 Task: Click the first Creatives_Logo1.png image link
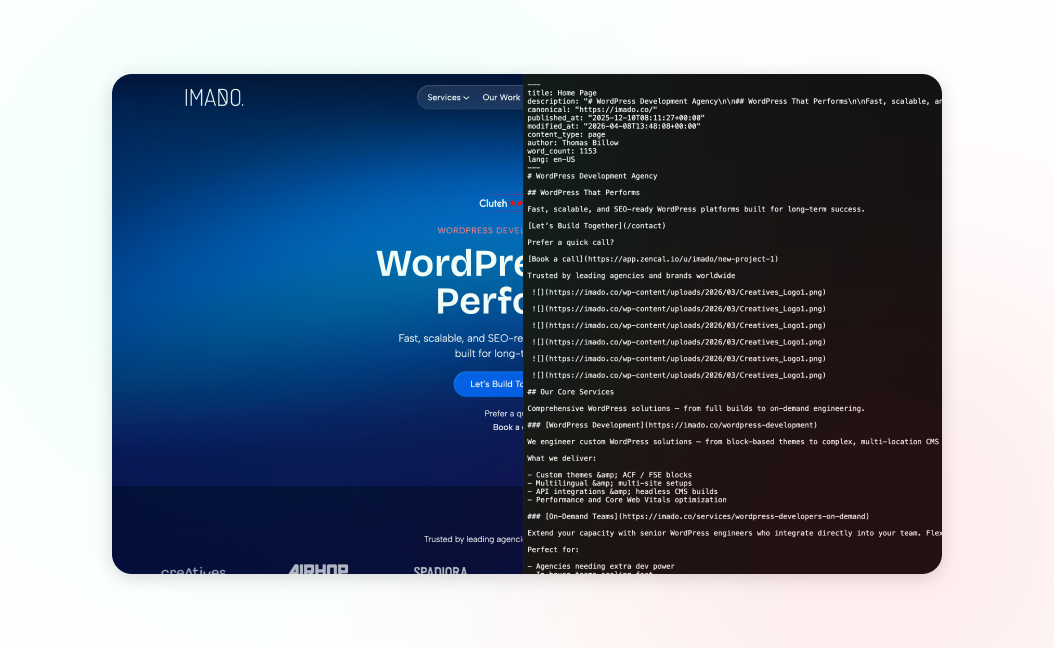[680, 293]
